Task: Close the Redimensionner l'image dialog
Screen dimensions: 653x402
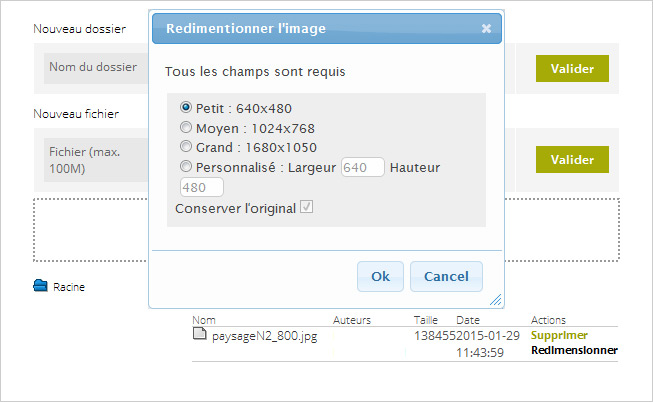Action: pos(486,28)
